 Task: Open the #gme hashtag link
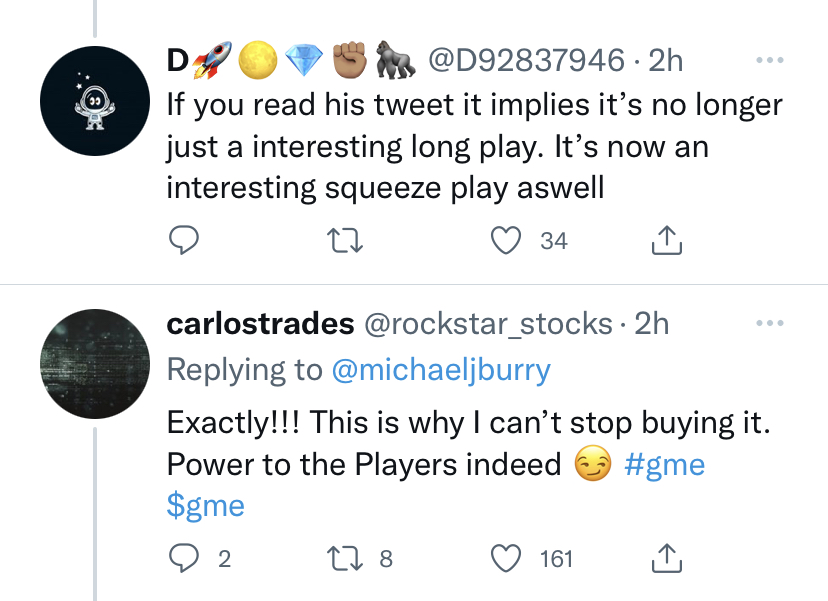(664, 465)
